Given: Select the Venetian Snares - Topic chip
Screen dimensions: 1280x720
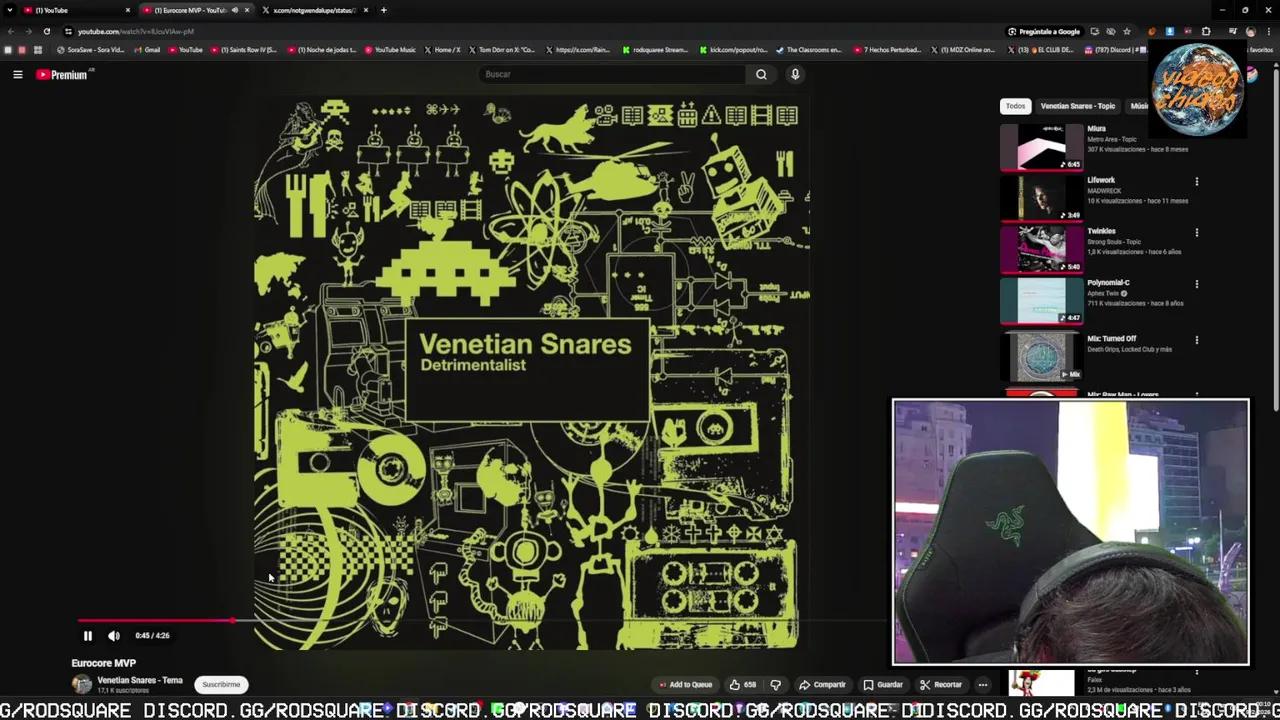Looking at the screenshot, I should click(1077, 106).
